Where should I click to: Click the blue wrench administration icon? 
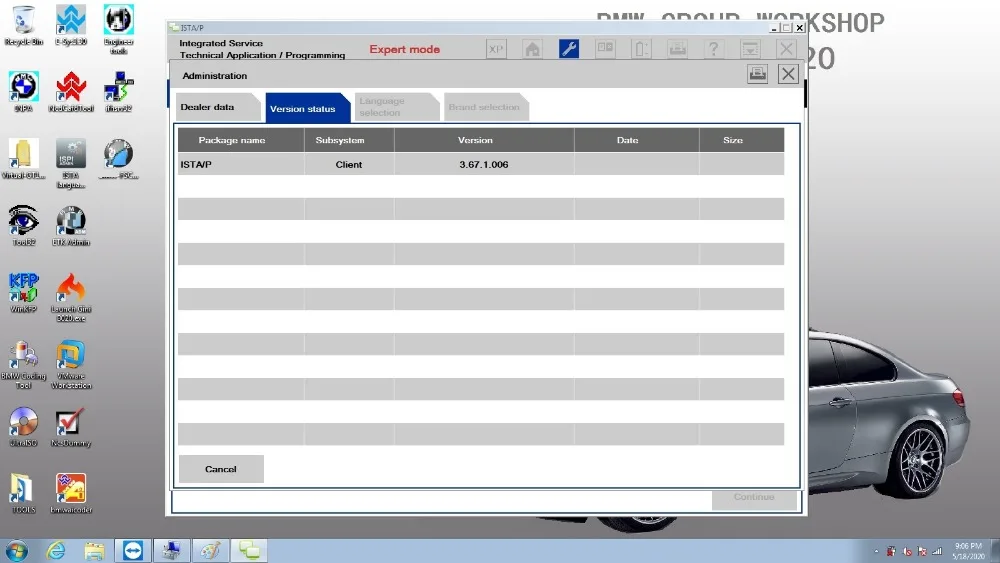coord(568,49)
